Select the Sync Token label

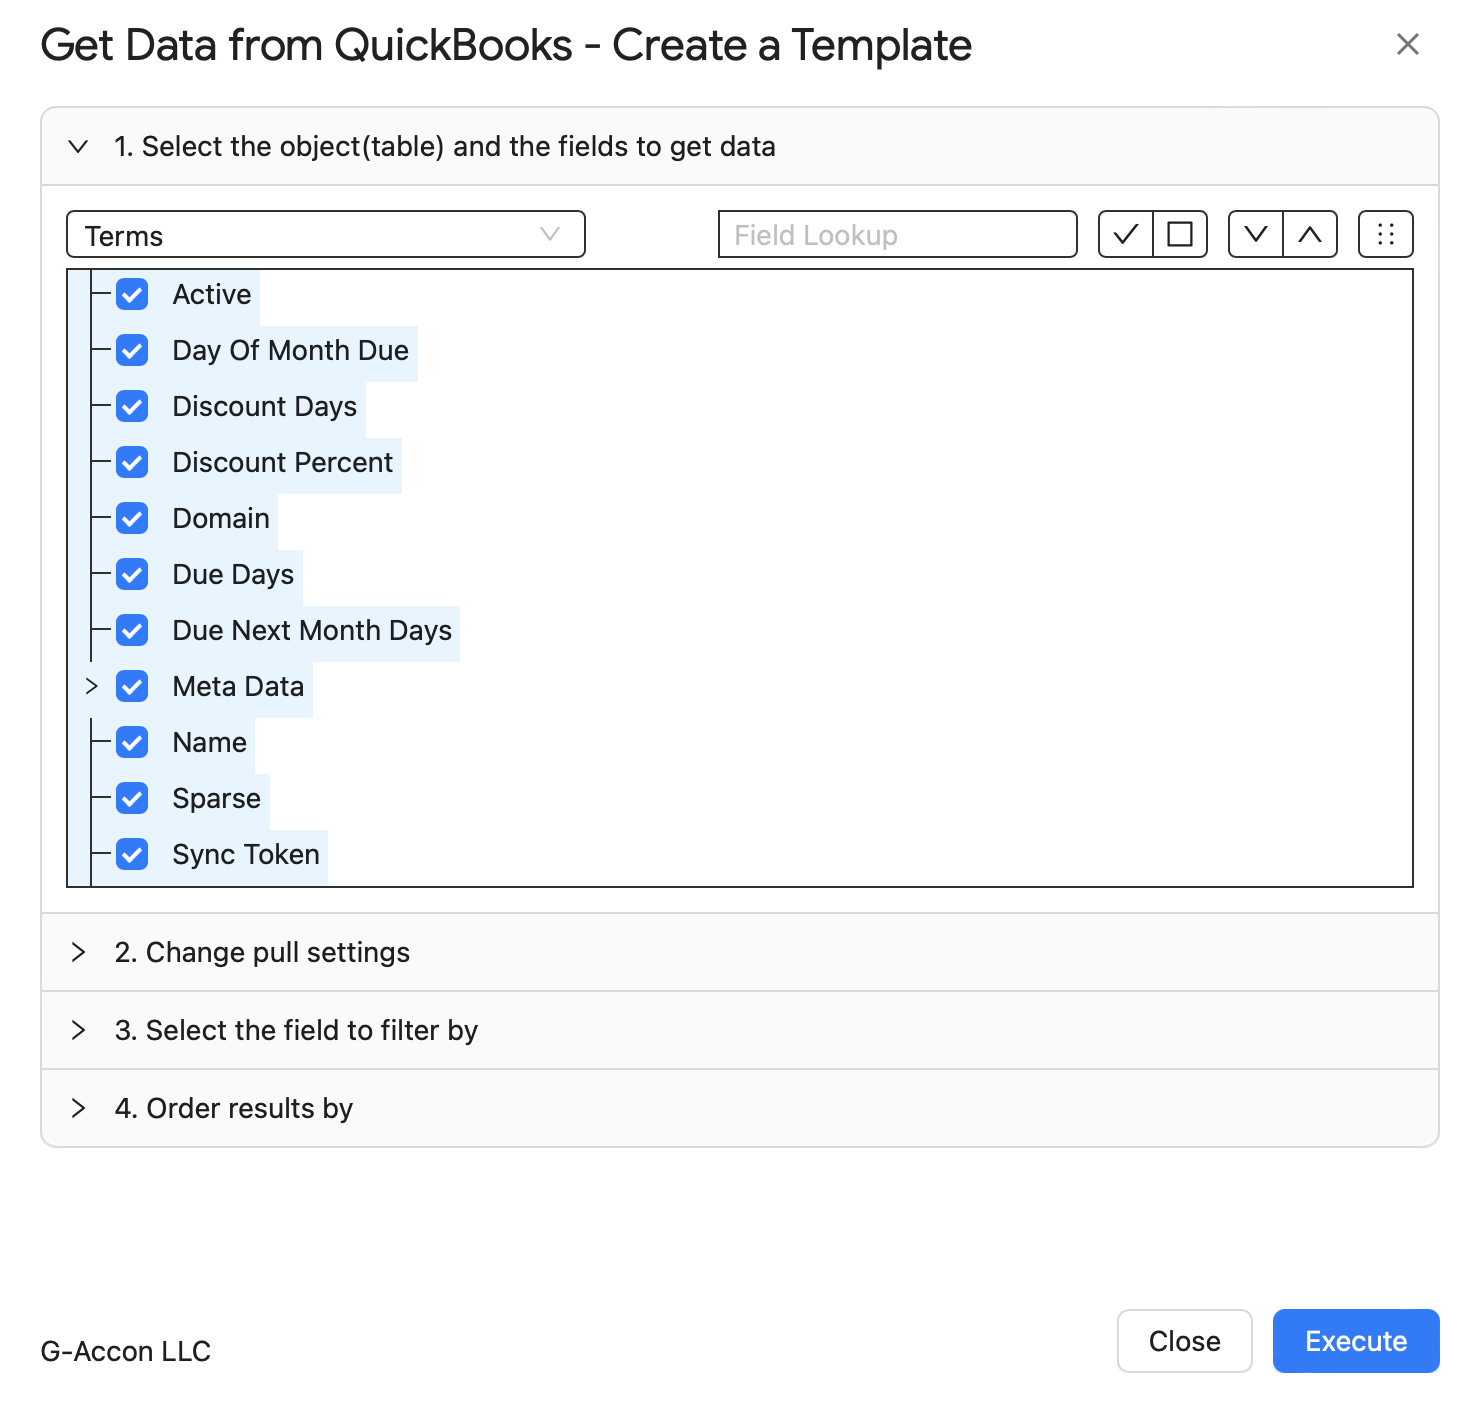246,854
